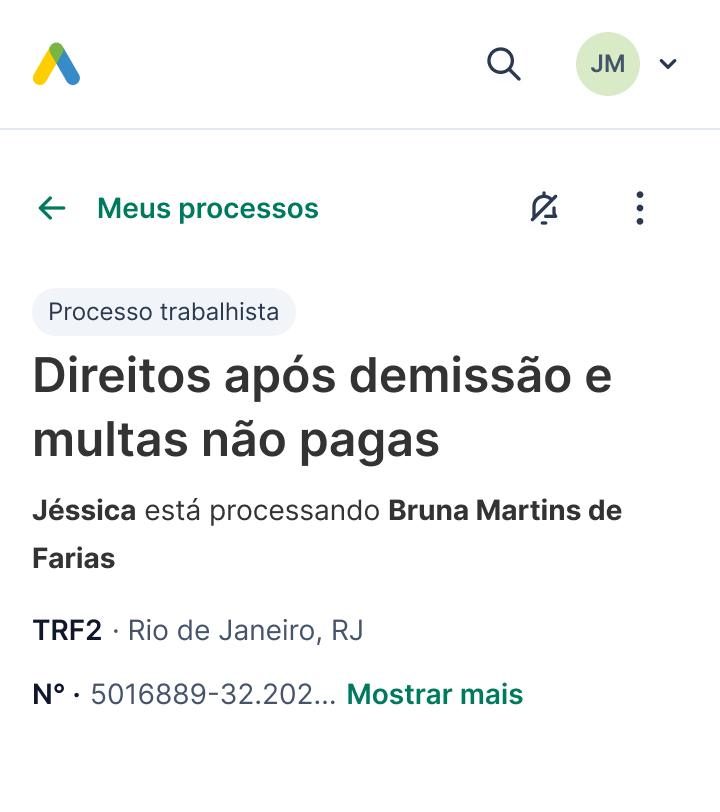Click the defendant name Bruna Martins de
The width and height of the screenshot is (720, 812).
(x=504, y=511)
